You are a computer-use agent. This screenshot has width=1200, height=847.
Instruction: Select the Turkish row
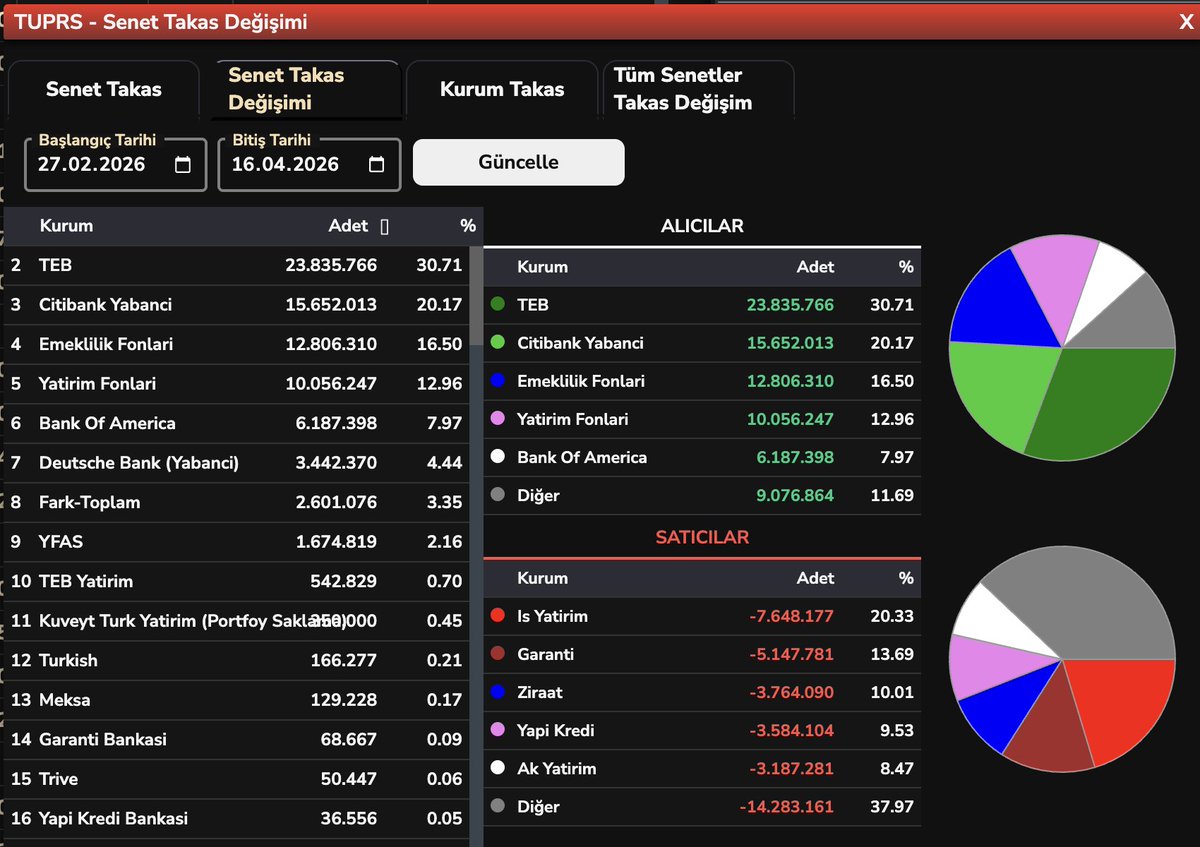click(x=237, y=660)
